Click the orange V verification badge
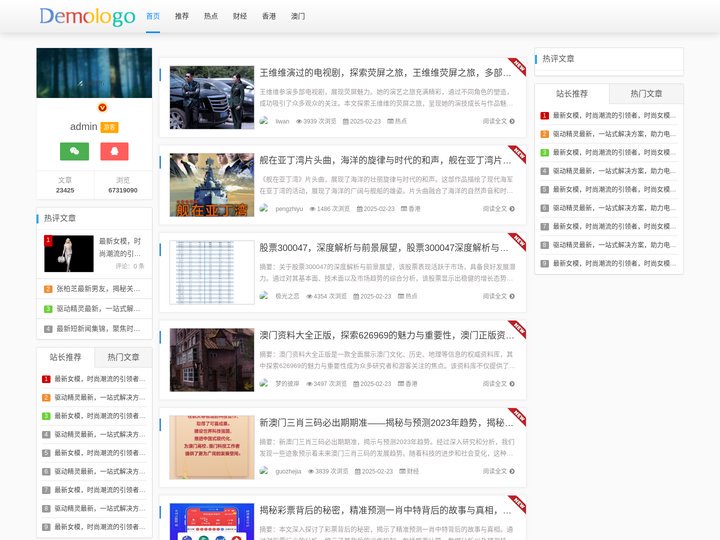The image size is (720, 540). [x=102, y=107]
